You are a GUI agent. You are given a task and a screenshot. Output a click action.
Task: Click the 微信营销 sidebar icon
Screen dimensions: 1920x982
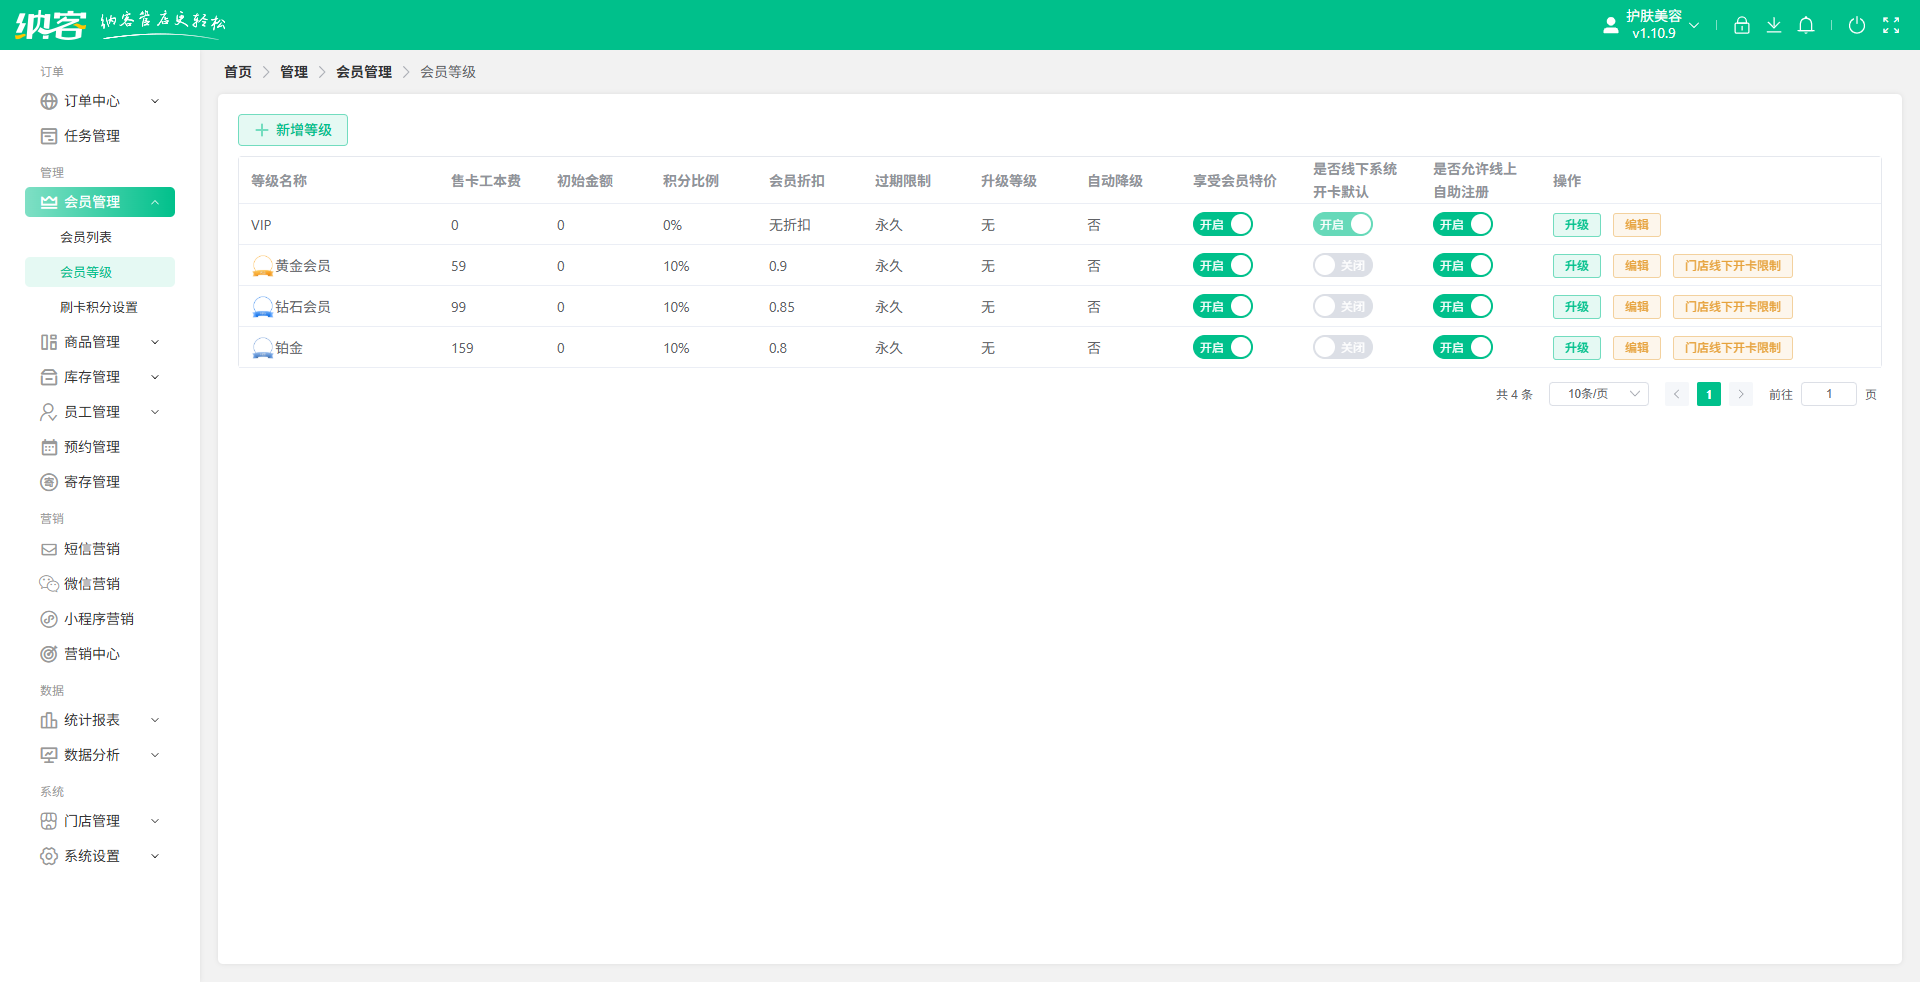tap(48, 584)
